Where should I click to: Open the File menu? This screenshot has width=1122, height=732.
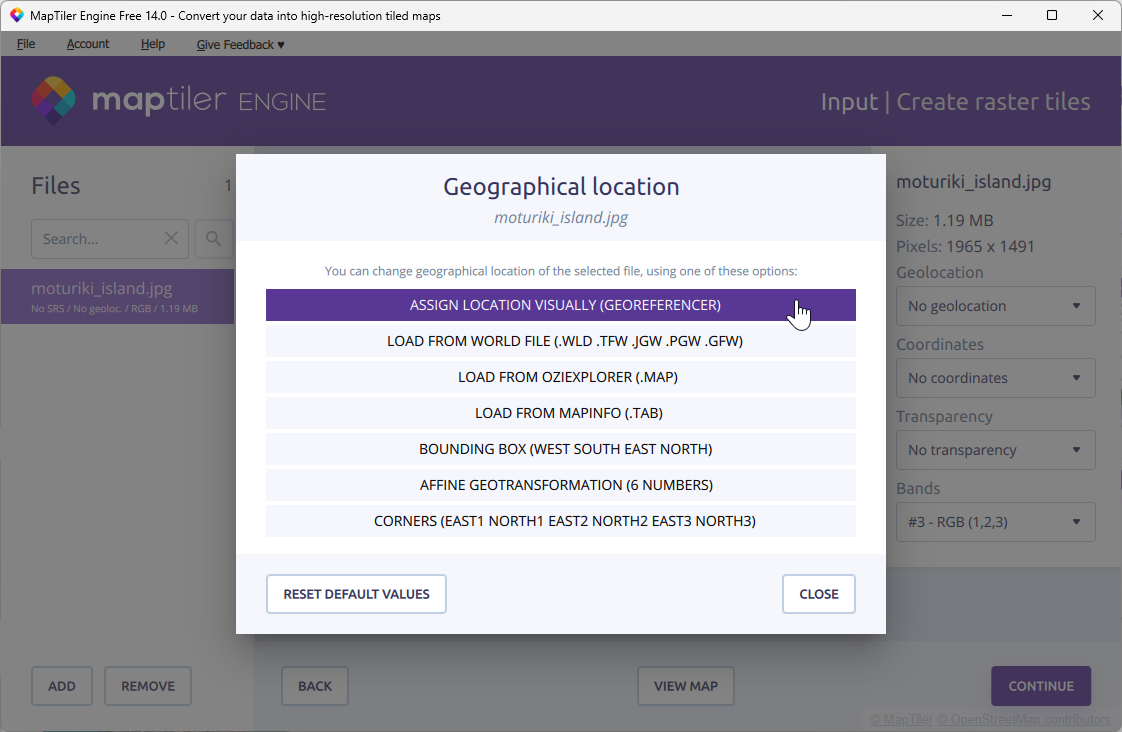pyautogui.click(x=26, y=44)
